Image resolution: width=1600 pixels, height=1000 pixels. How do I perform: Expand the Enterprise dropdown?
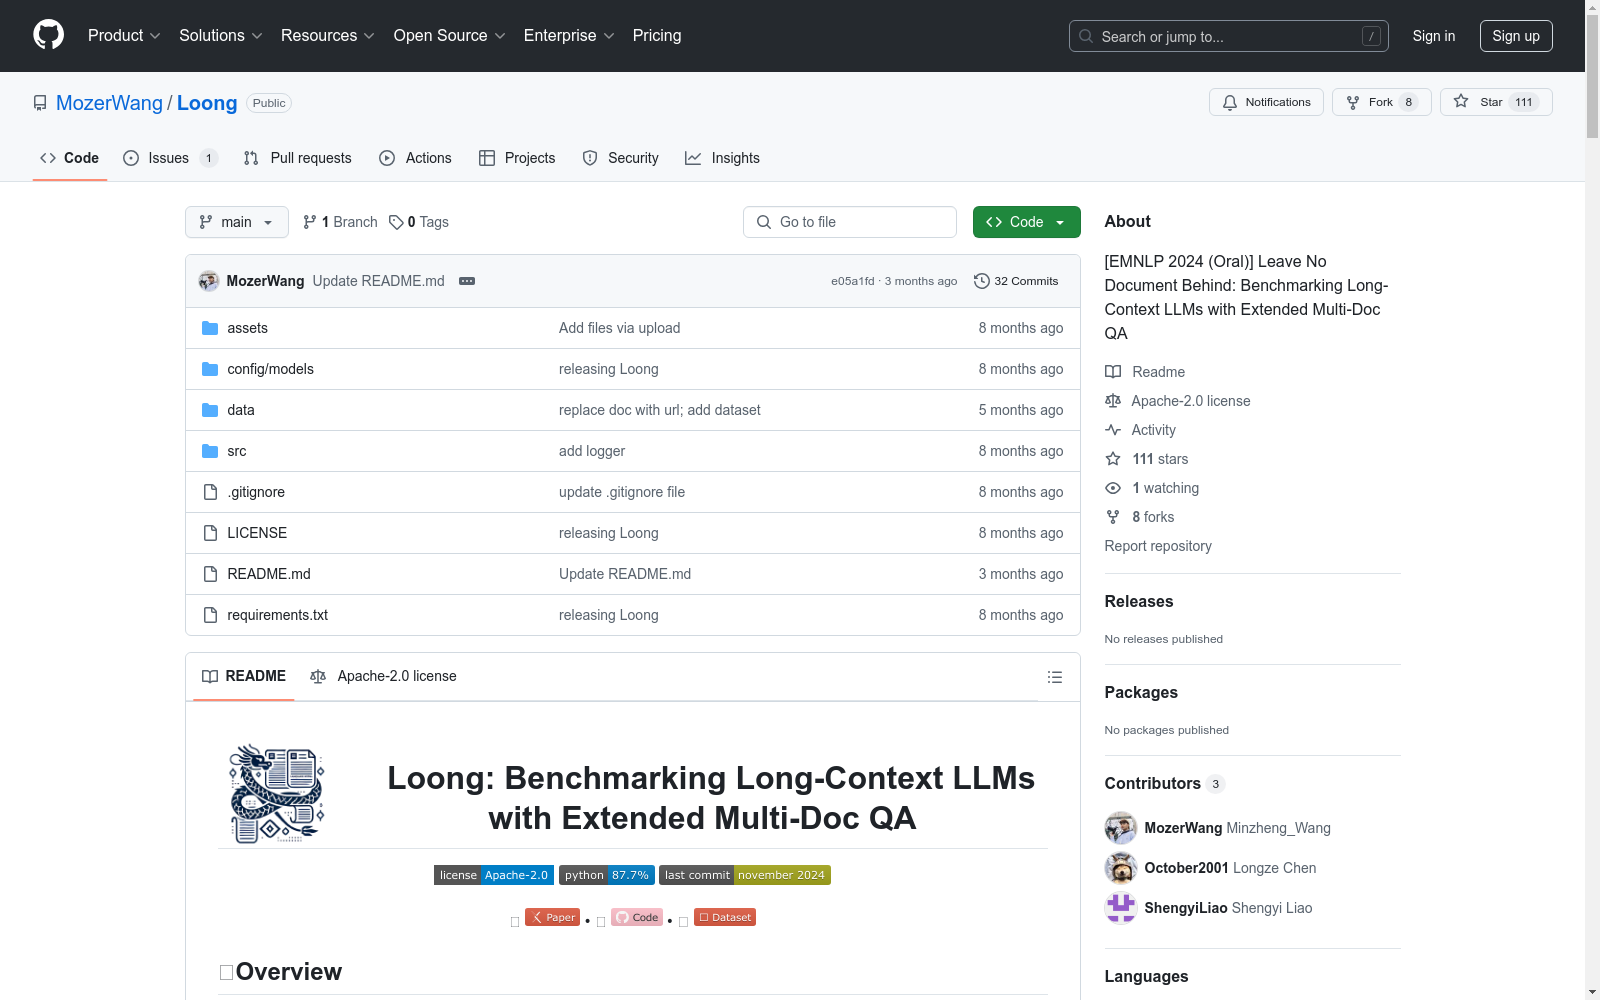[x=570, y=36]
